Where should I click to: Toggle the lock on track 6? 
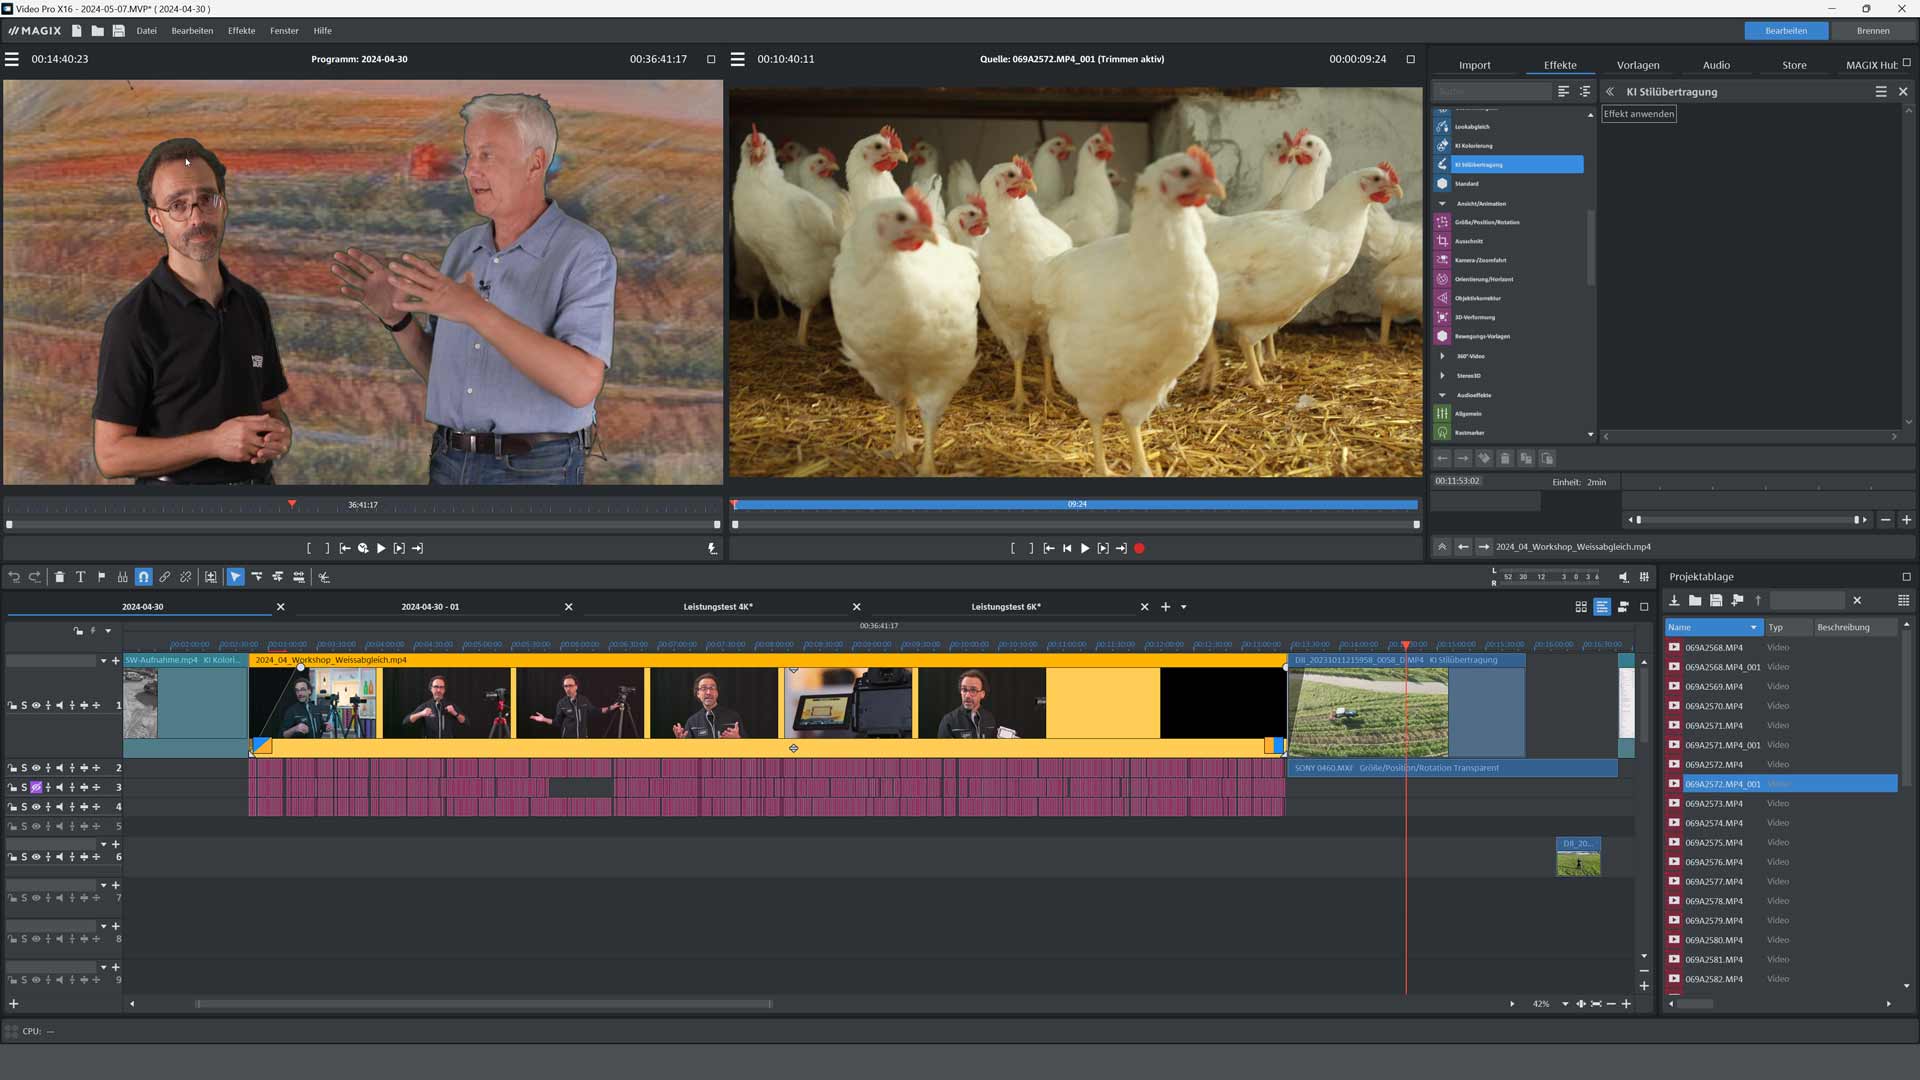point(12,857)
